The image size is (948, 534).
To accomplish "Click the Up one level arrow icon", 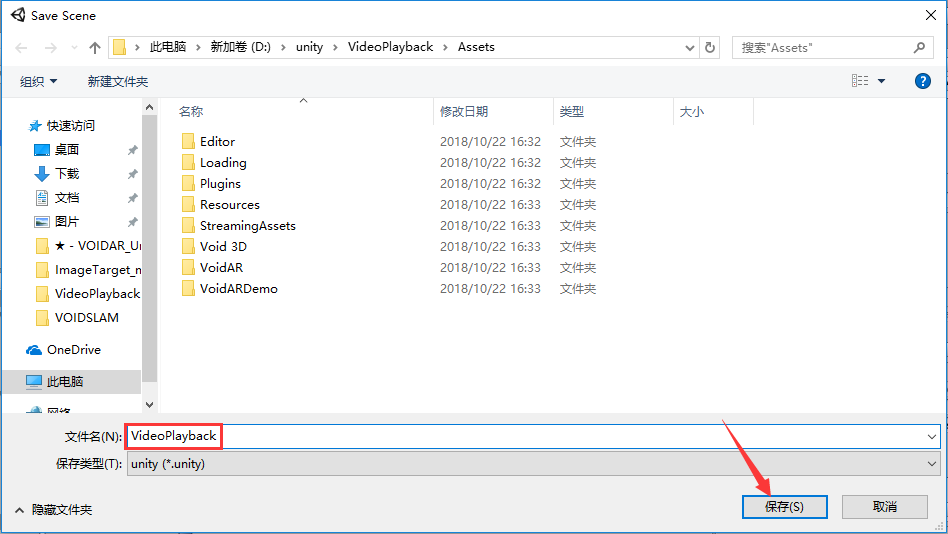I will pos(95,48).
